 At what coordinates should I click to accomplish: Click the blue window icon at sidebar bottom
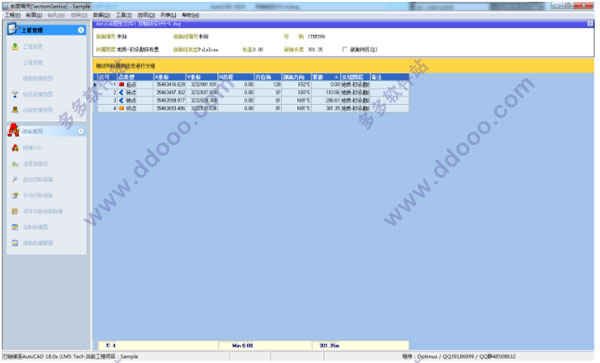click(15, 243)
